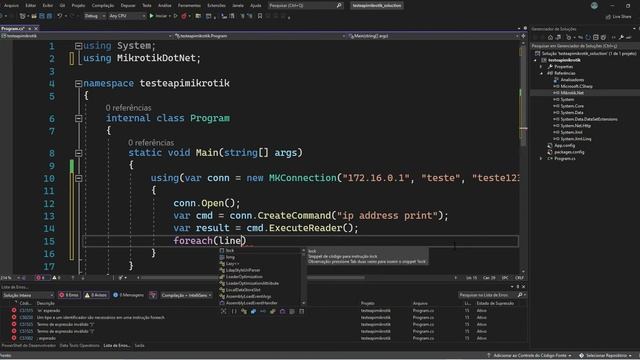This screenshot has width=640, height=360.
Task: Click the 0 referências link above Main
Action: pos(151,142)
